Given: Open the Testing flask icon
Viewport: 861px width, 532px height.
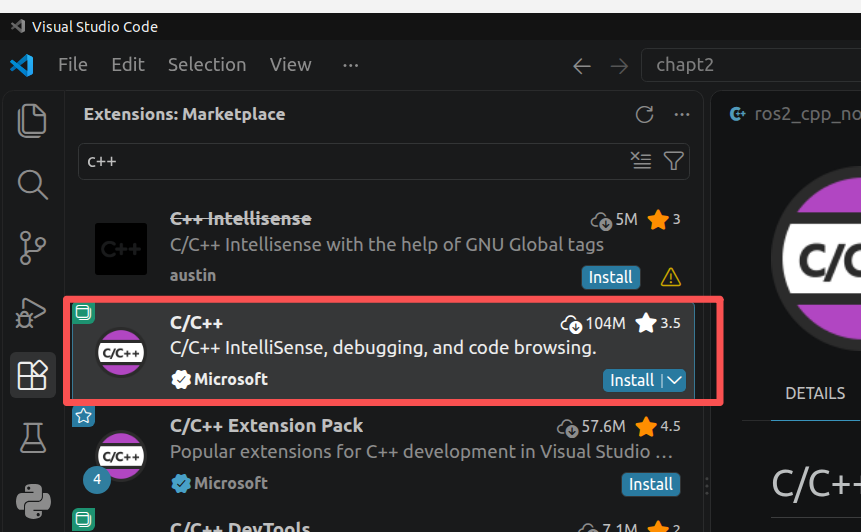Looking at the screenshot, I should pos(33,438).
